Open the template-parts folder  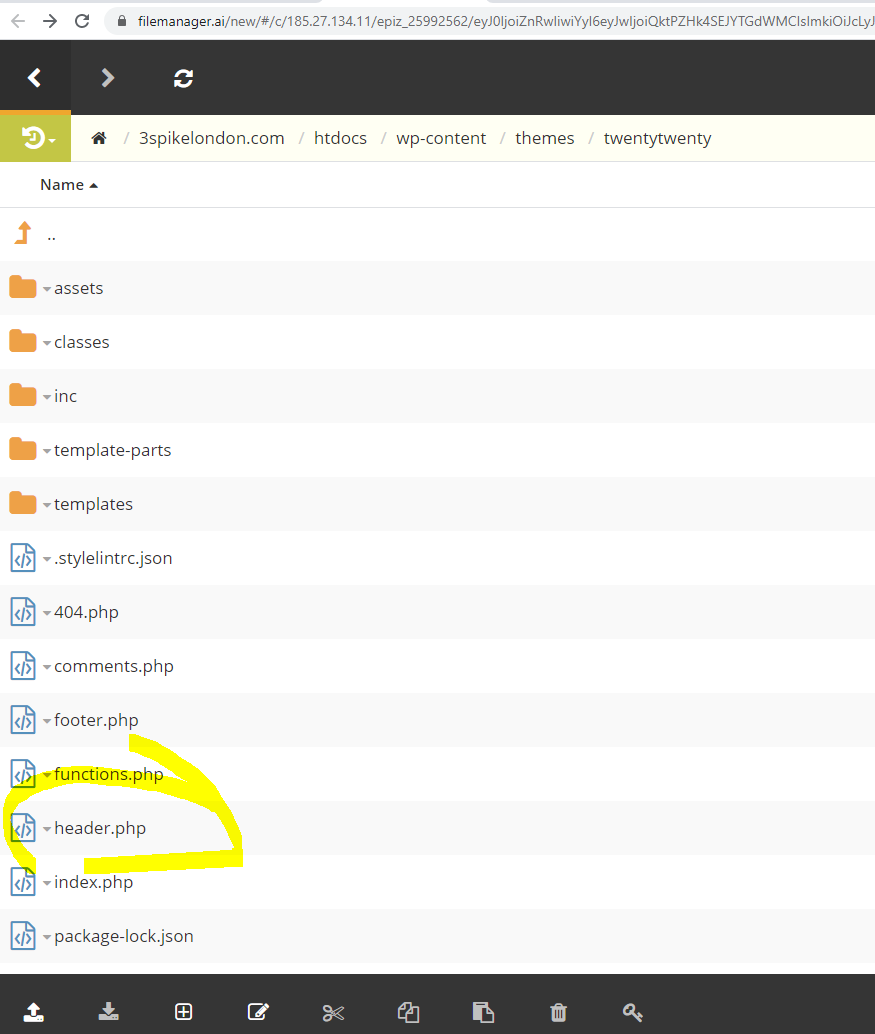click(x=112, y=450)
